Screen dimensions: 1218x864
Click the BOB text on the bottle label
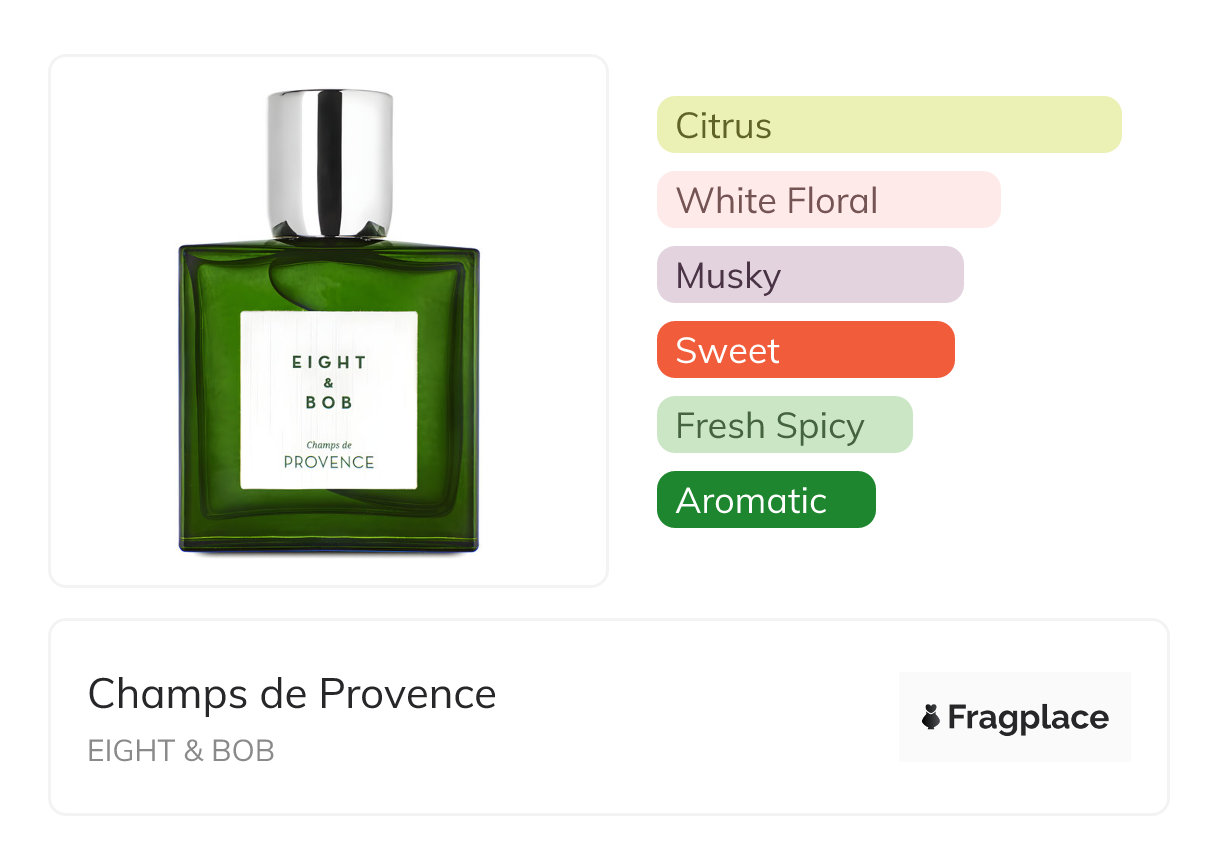click(329, 402)
